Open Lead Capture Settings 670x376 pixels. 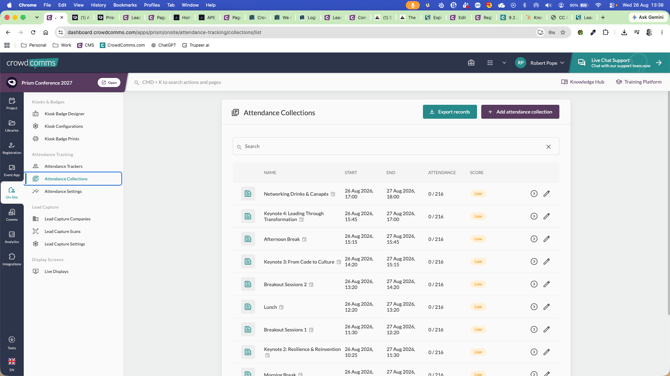[65, 244]
